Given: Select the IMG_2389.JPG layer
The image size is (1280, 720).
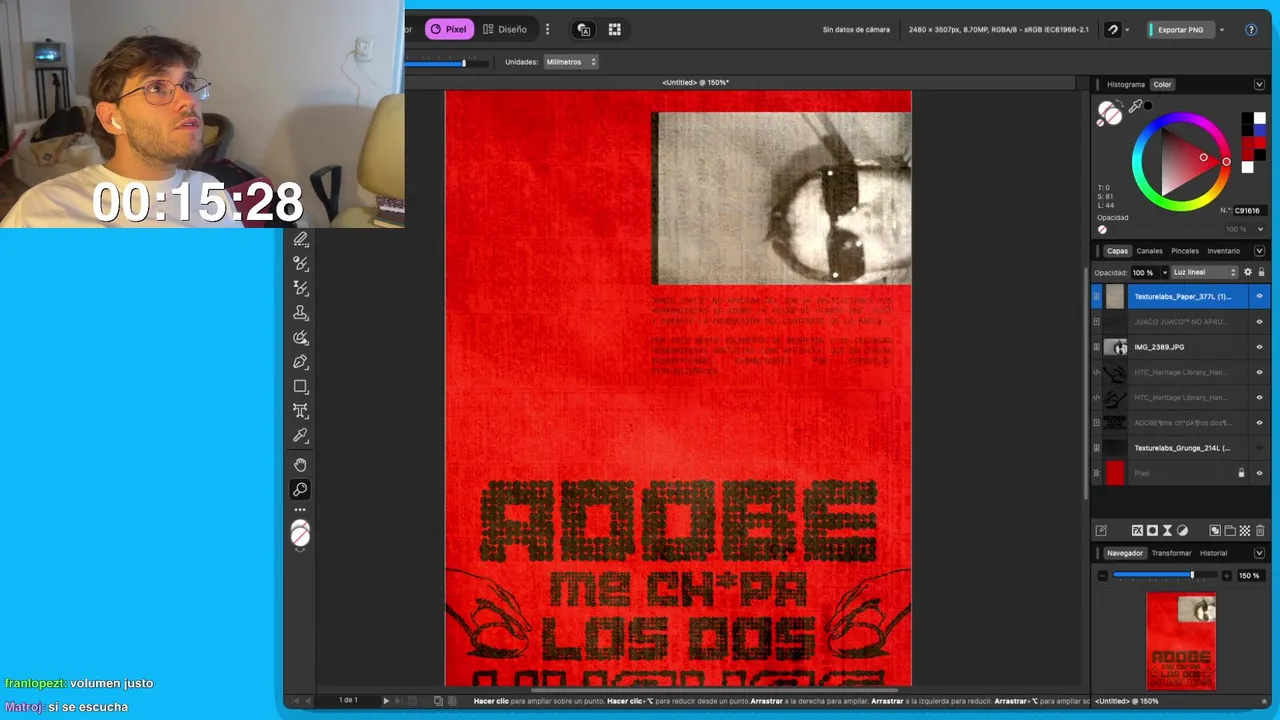Looking at the screenshot, I should pyautogui.click(x=1178, y=347).
